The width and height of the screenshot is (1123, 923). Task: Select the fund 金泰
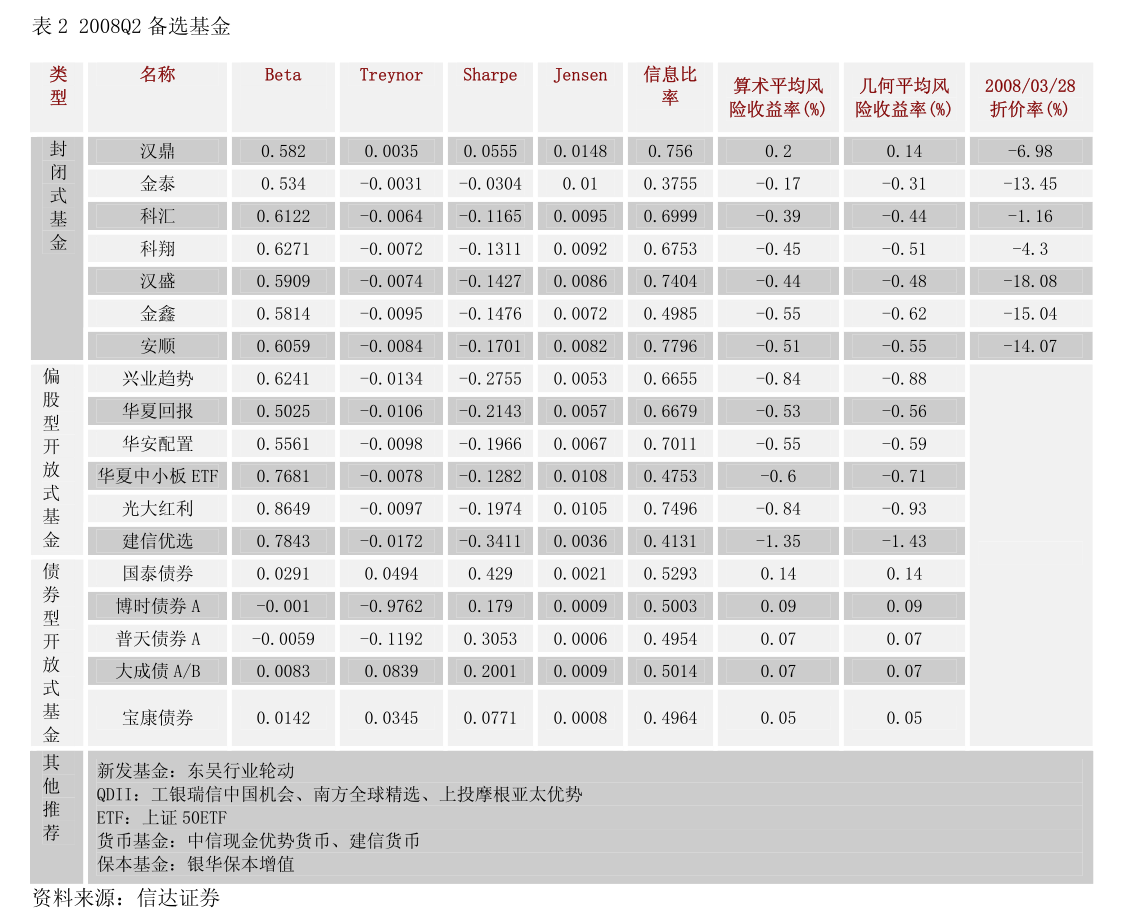158,183
